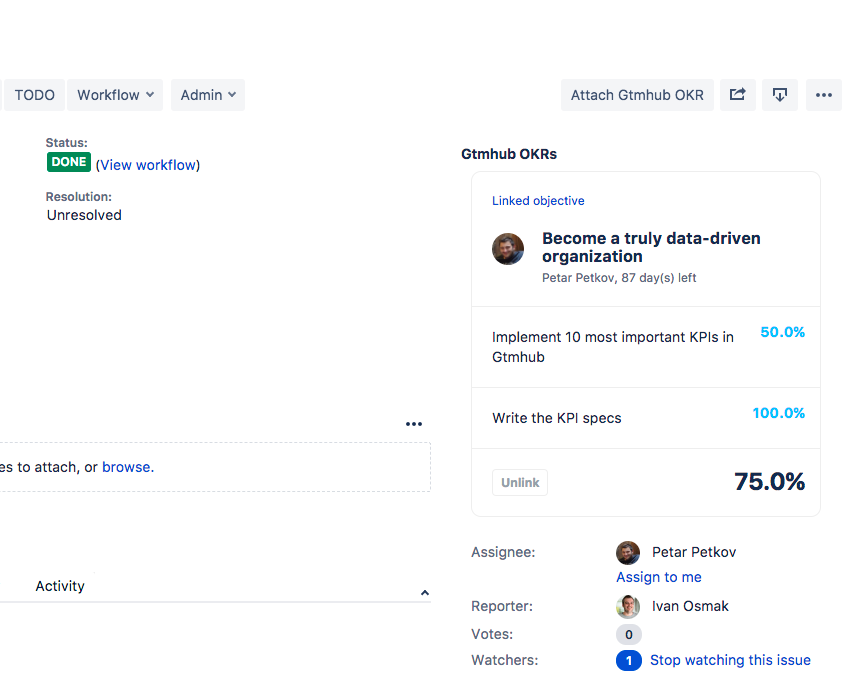Click reporter name Ivan Osmak

click(x=690, y=606)
